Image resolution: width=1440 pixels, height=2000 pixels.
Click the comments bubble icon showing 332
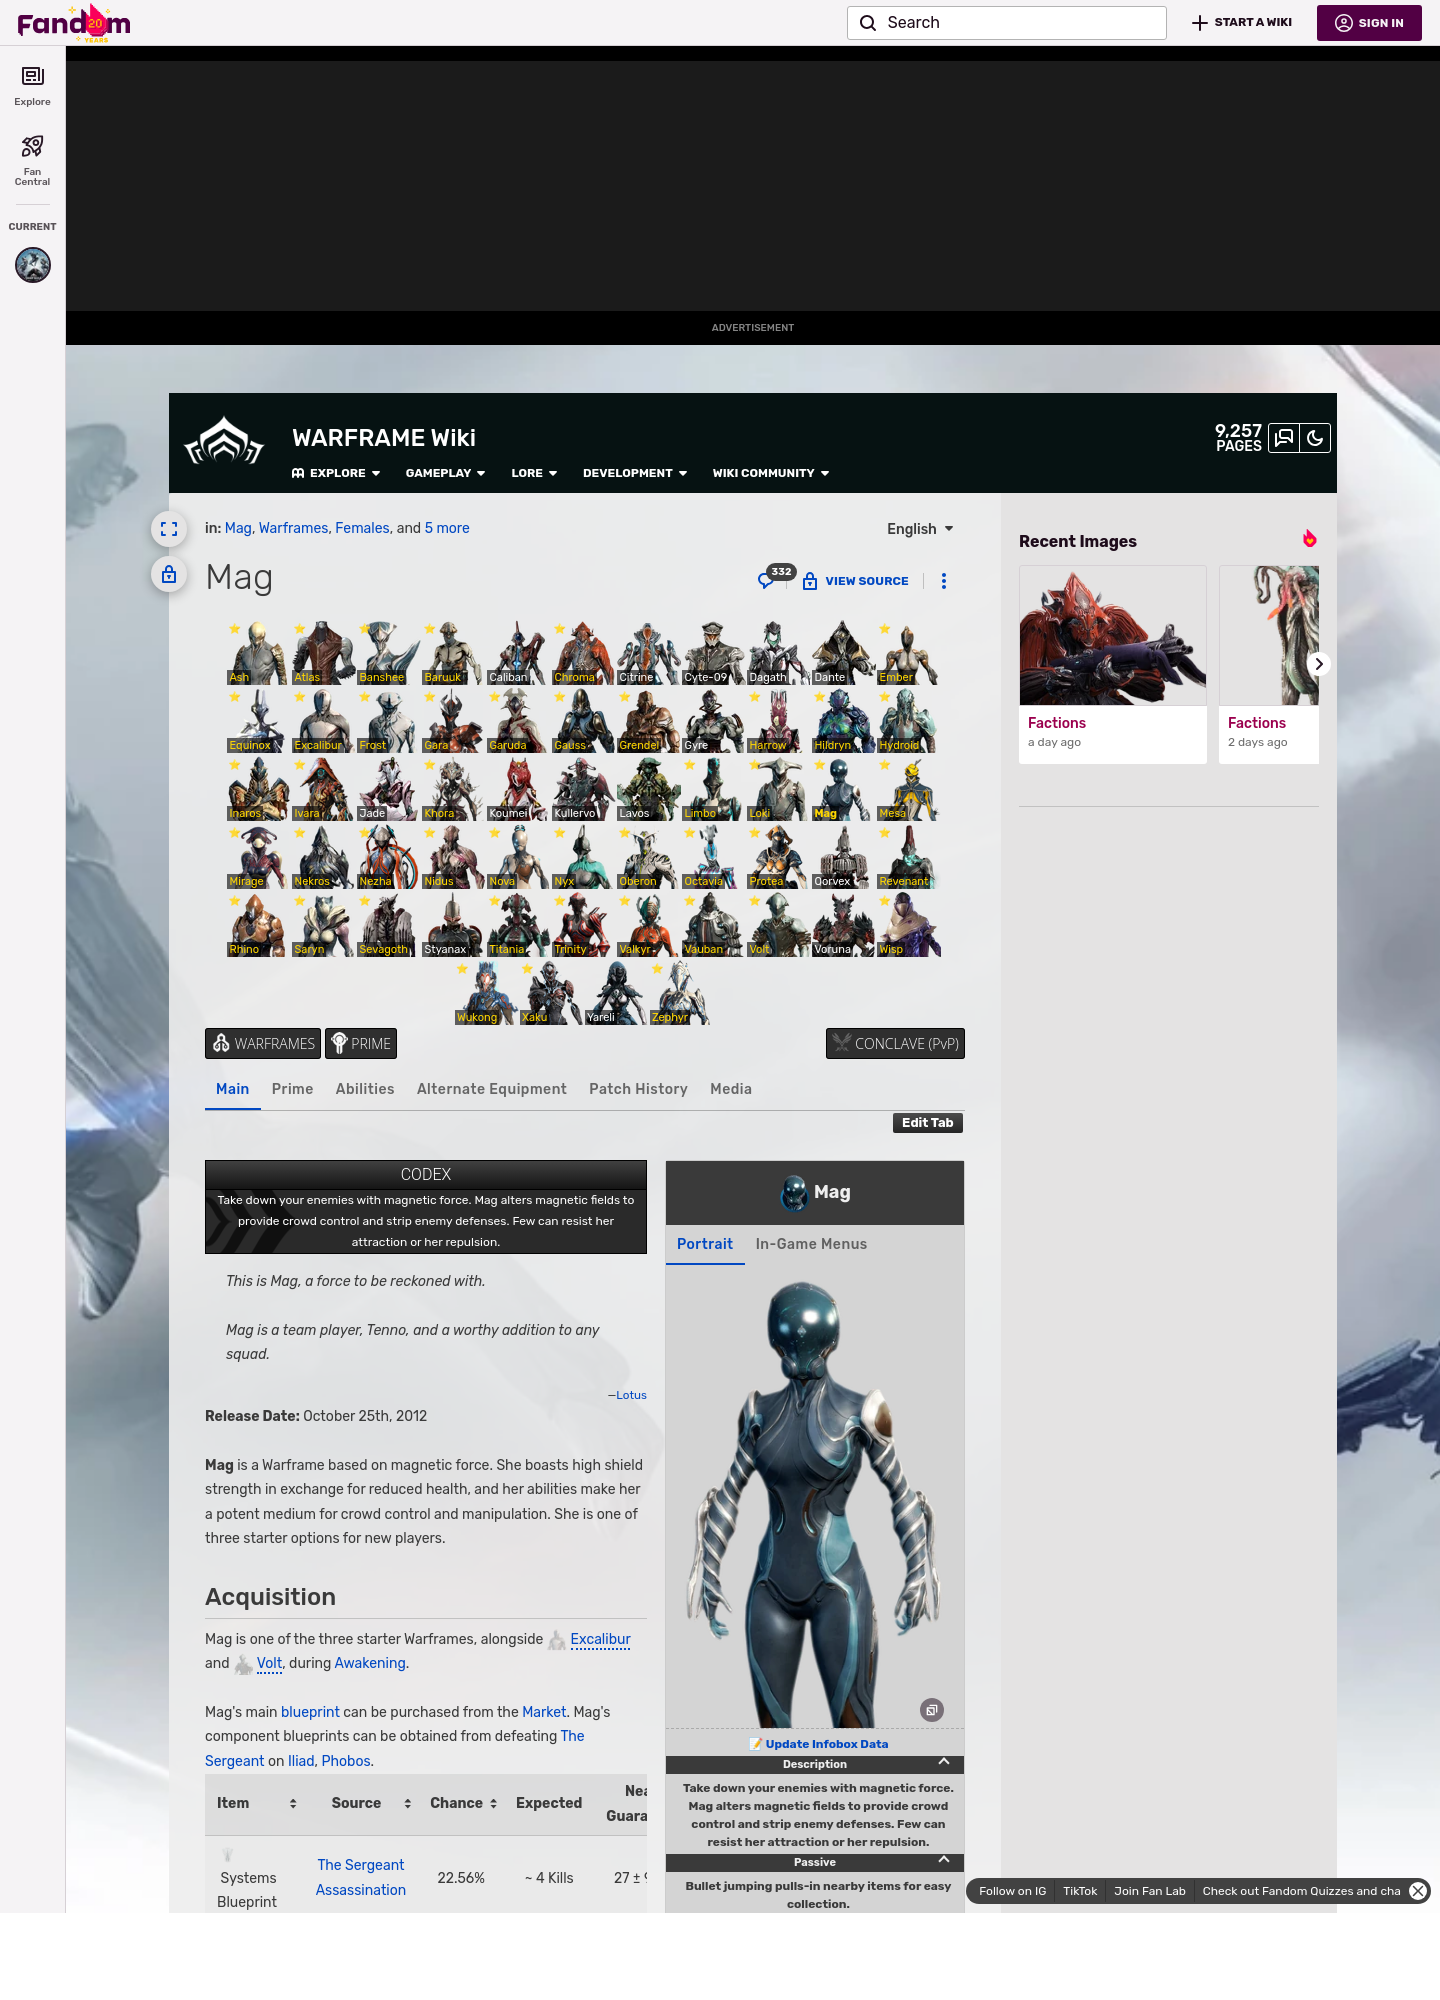click(767, 580)
